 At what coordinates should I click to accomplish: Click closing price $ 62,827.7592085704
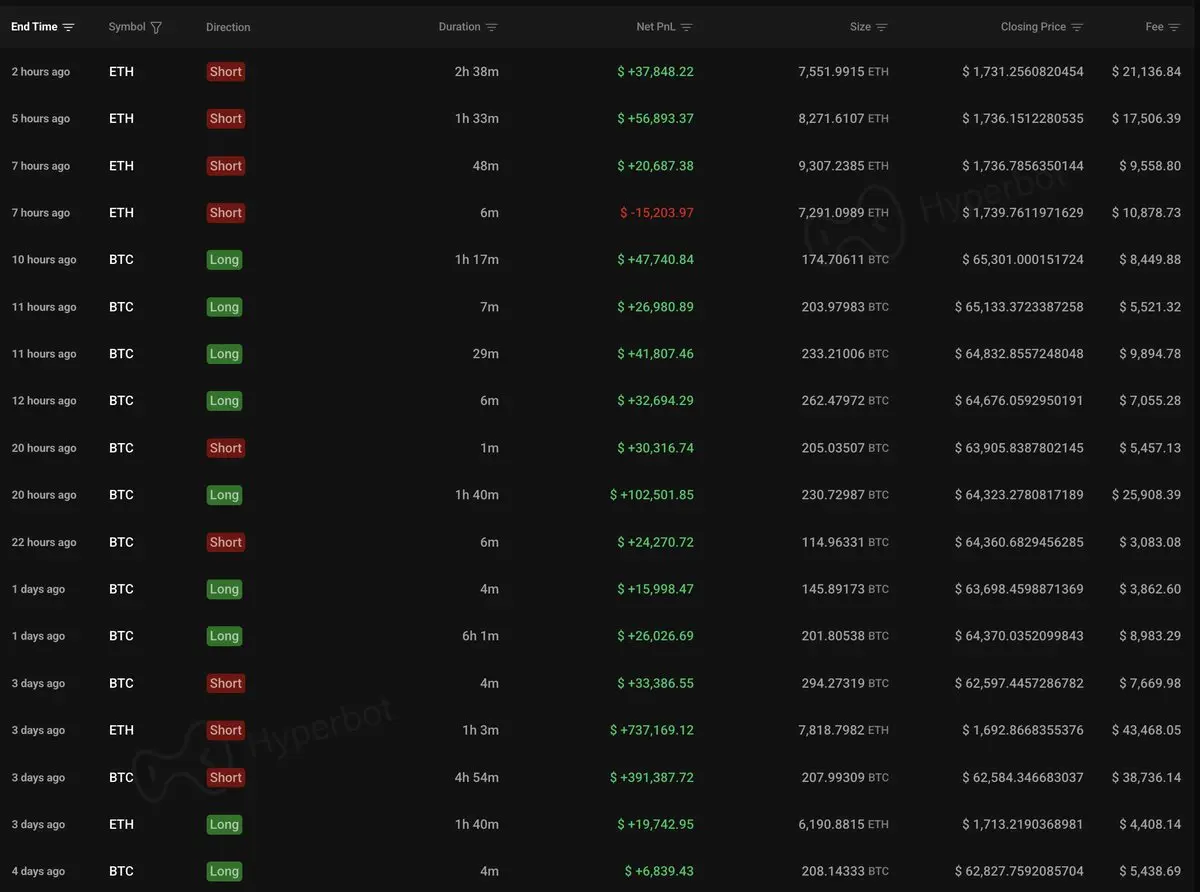1019,872
